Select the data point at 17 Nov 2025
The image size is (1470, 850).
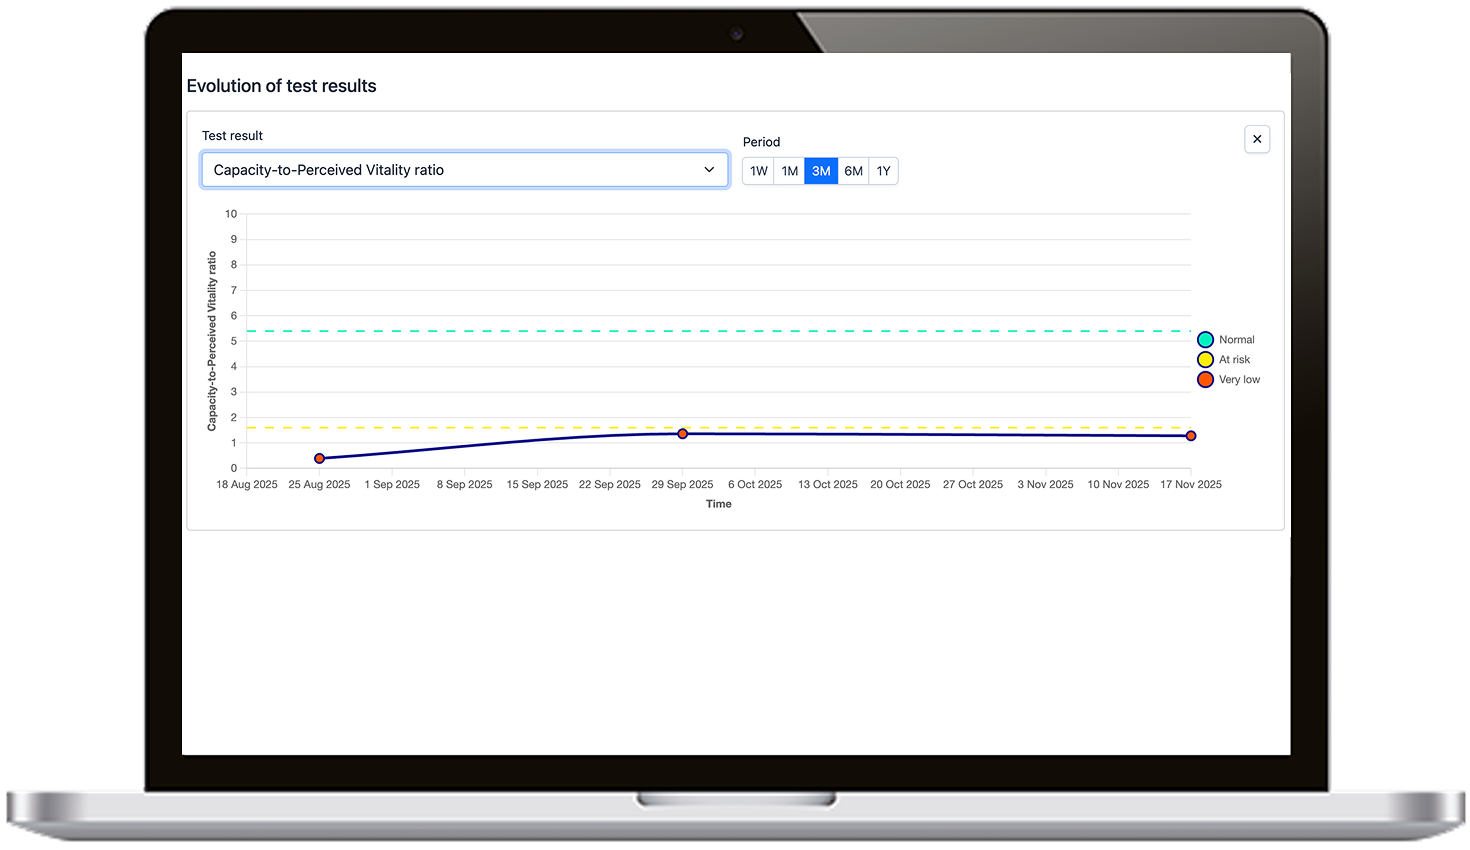(x=1190, y=436)
